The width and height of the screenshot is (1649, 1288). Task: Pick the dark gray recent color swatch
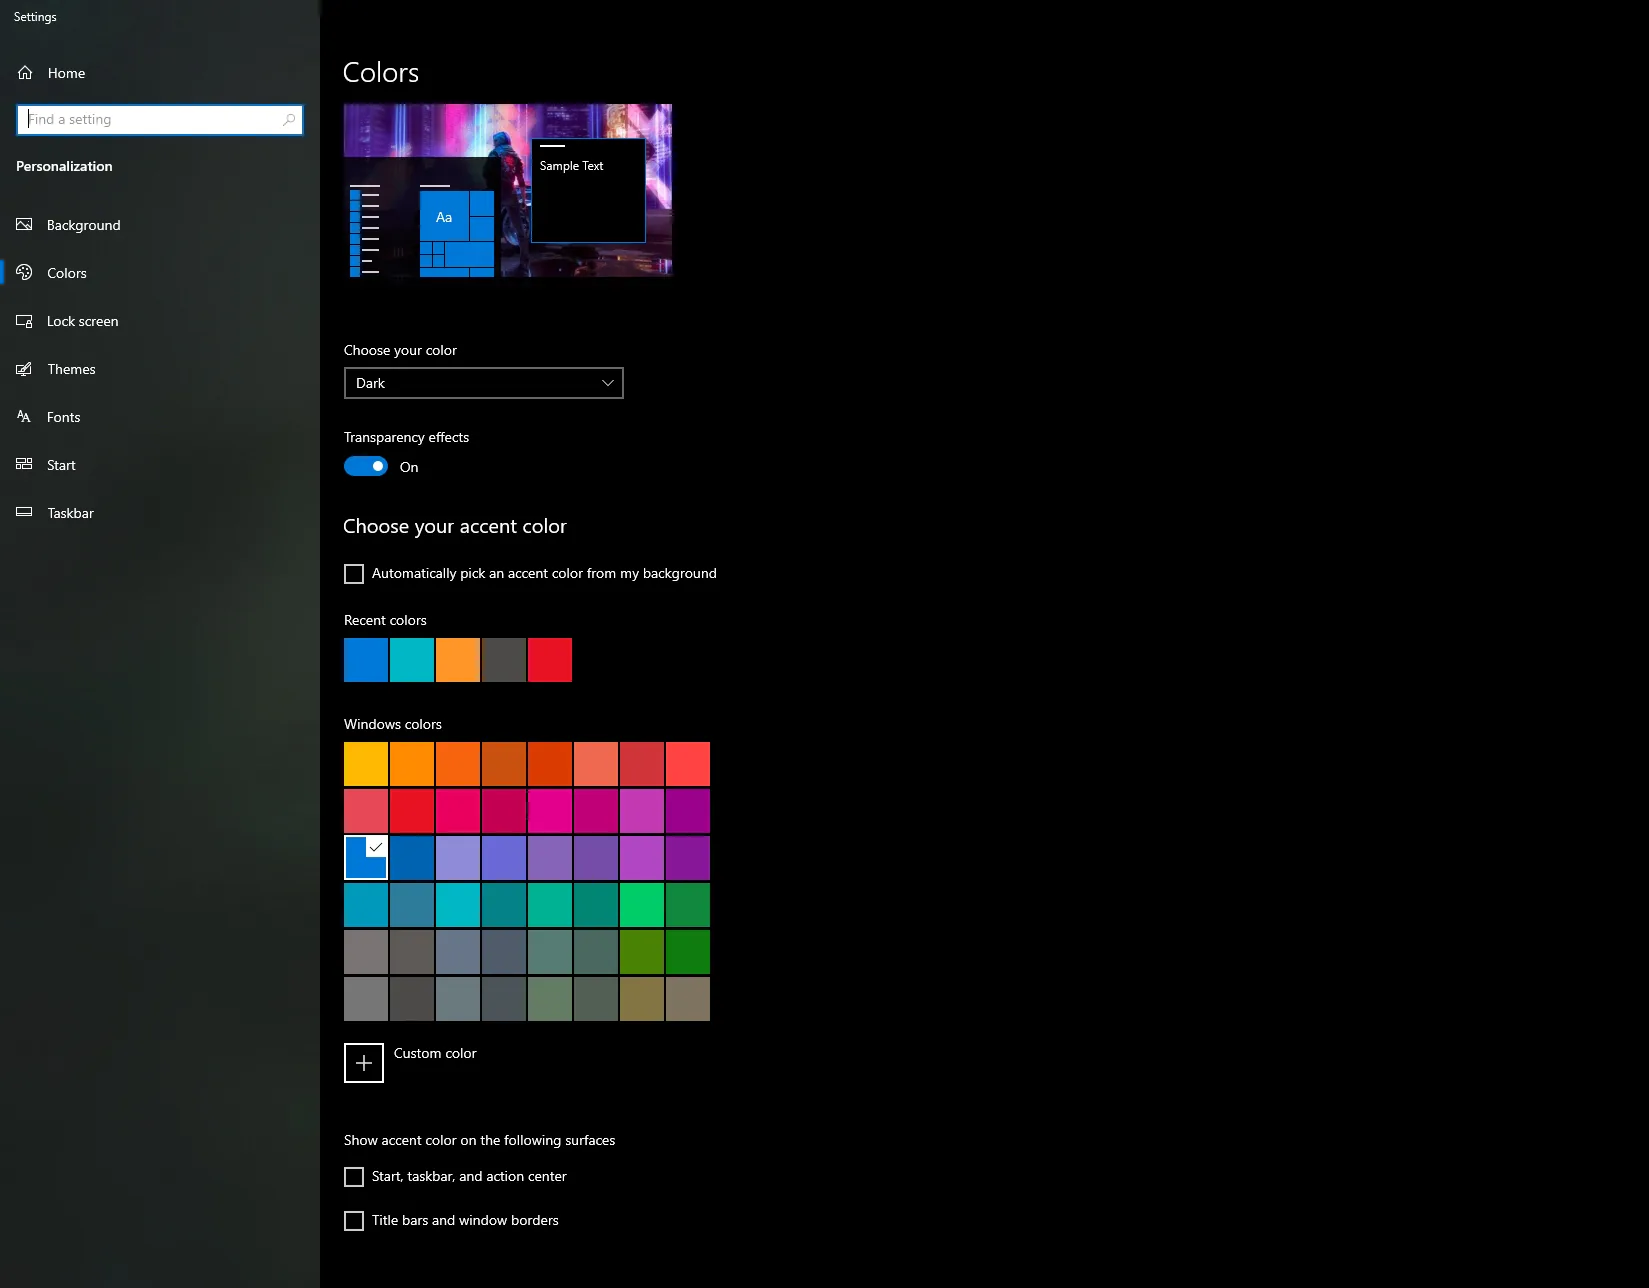[x=504, y=660]
